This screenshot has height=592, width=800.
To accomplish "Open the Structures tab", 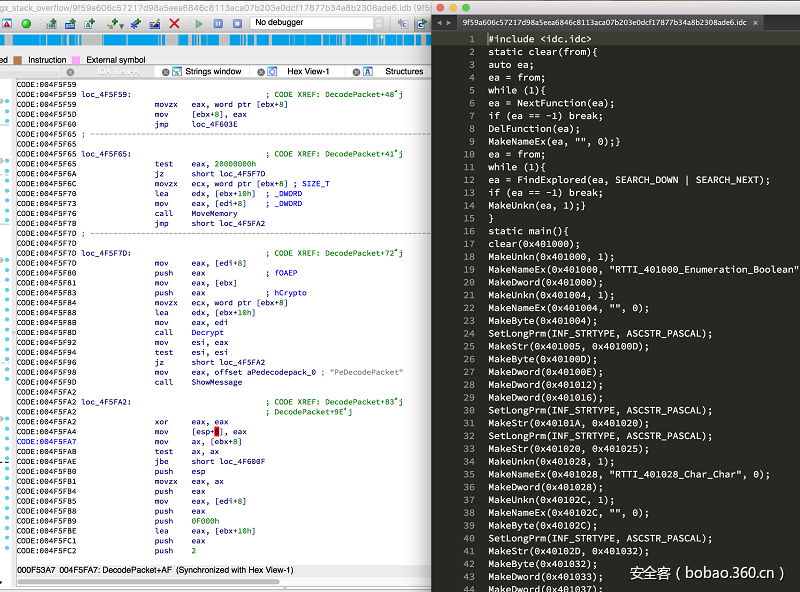I will [404, 72].
